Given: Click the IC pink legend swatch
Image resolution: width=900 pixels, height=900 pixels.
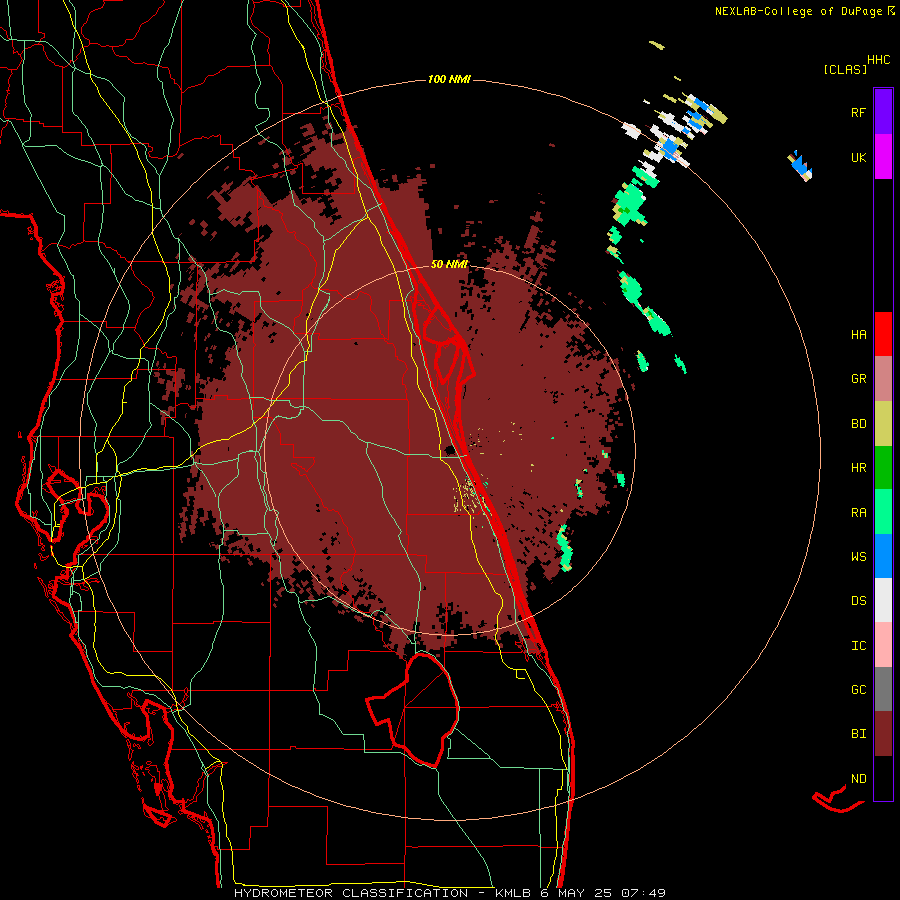Looking at the screenshot, I should tap(883, 645).
